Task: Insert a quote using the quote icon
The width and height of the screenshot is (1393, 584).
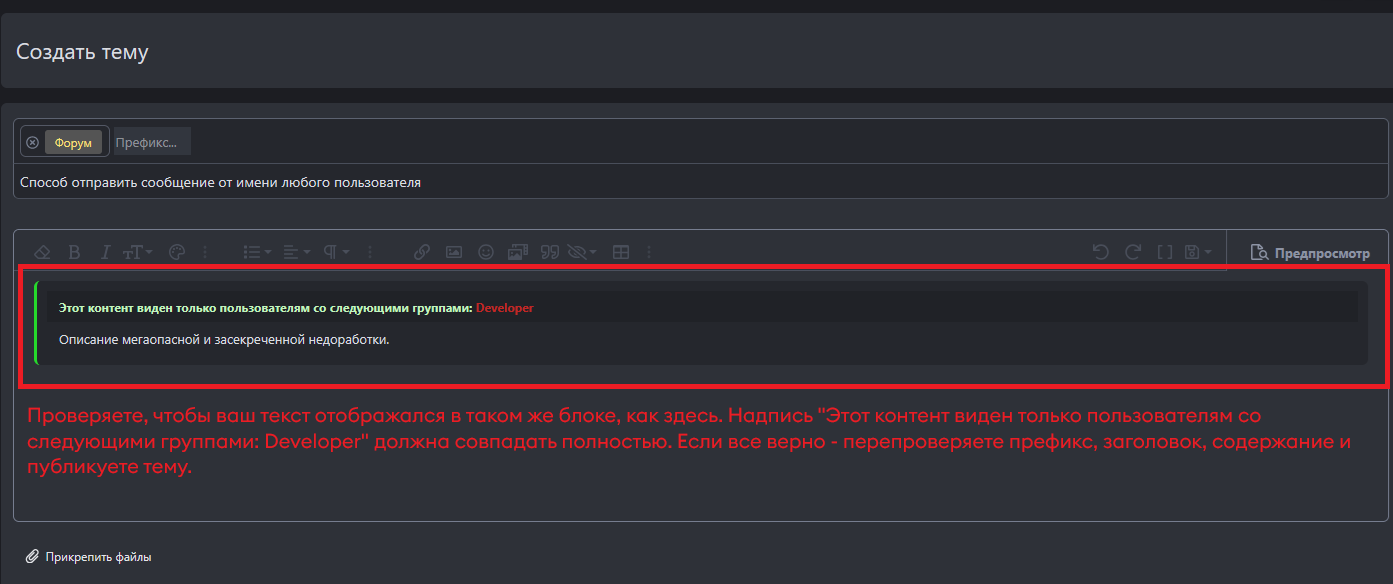Action: pos(550,251)
